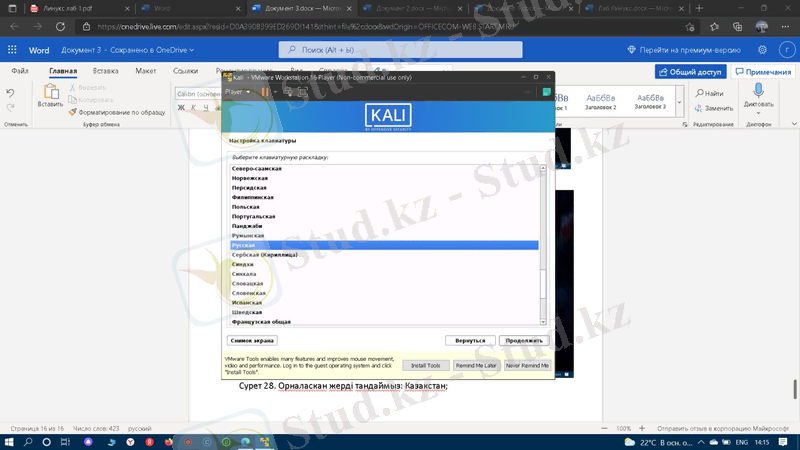Switch to the Вставка ribbon tab
Image resolution: width=800 pixels, height=450 pixels.
105,71
